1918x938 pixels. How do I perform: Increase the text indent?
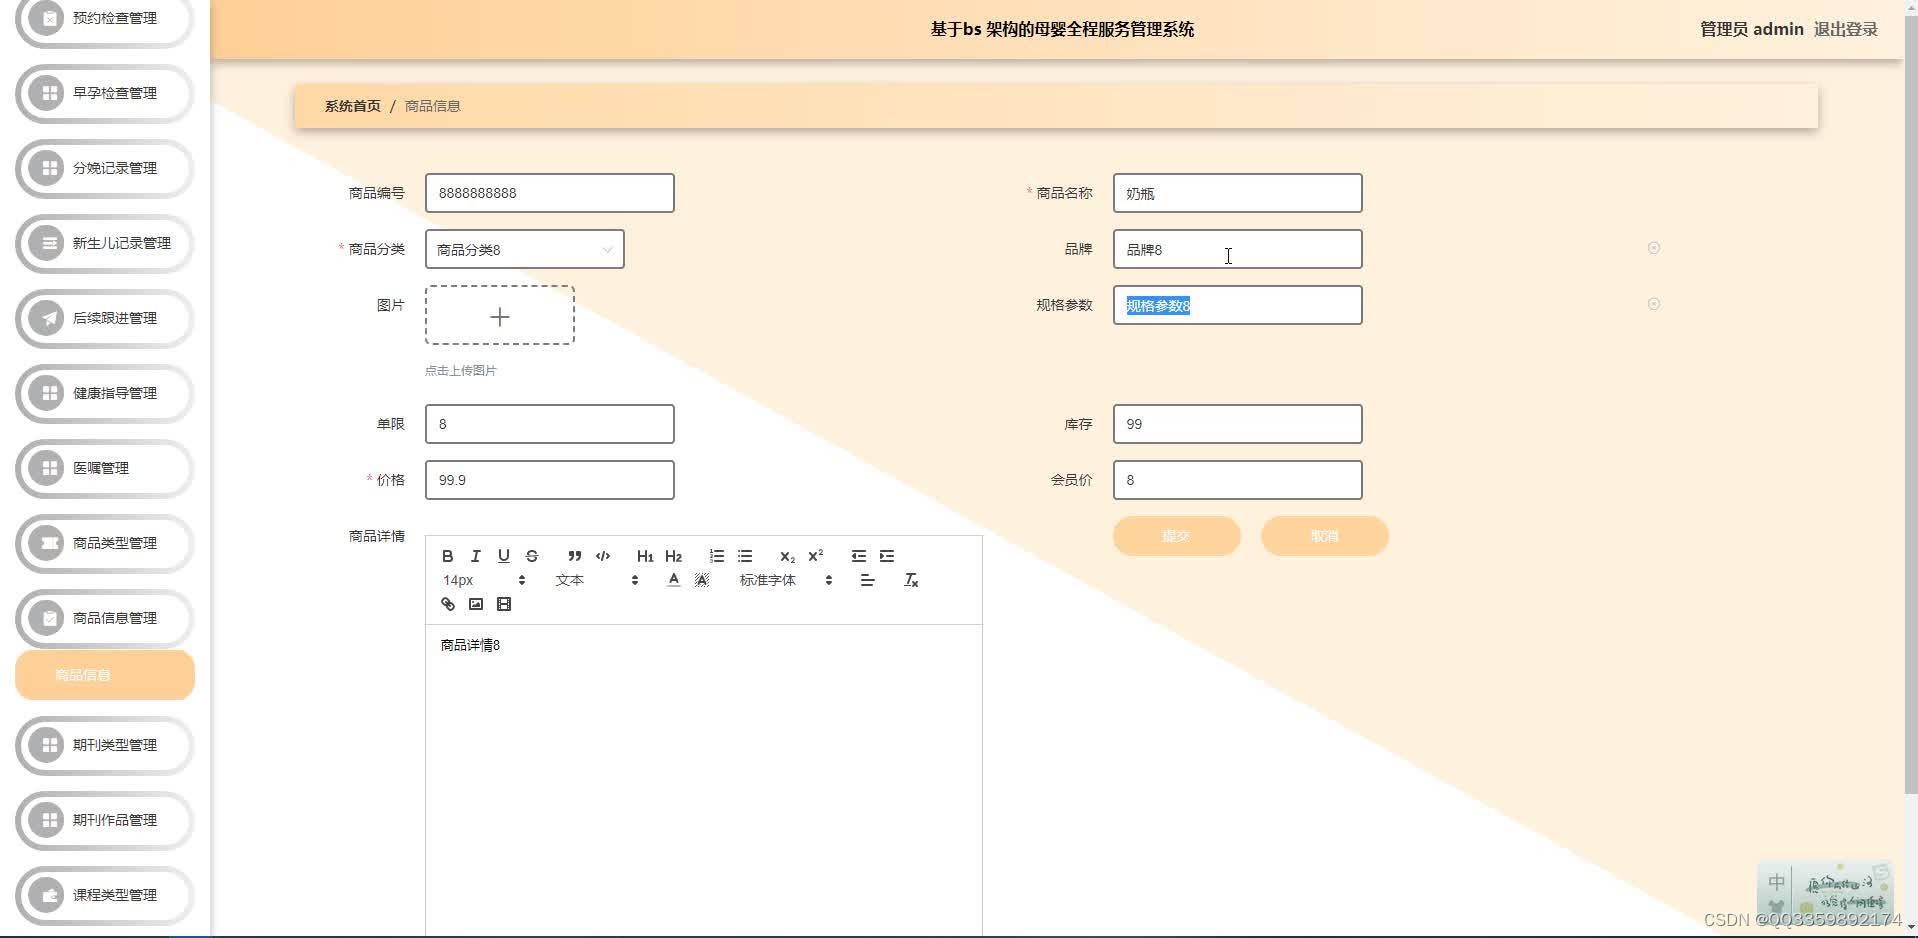[887, 556]
